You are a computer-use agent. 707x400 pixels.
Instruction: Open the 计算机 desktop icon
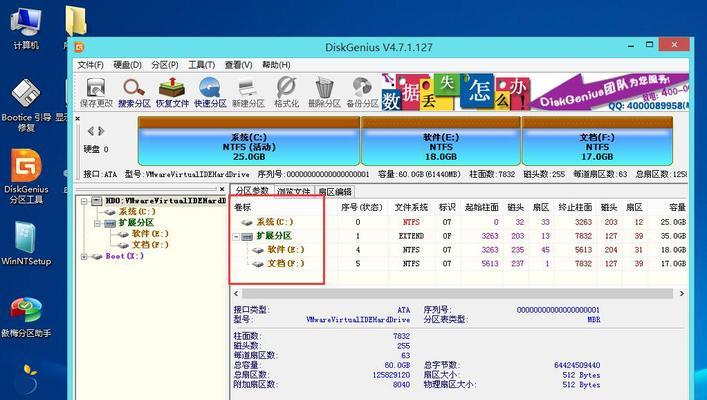point(26,28)
